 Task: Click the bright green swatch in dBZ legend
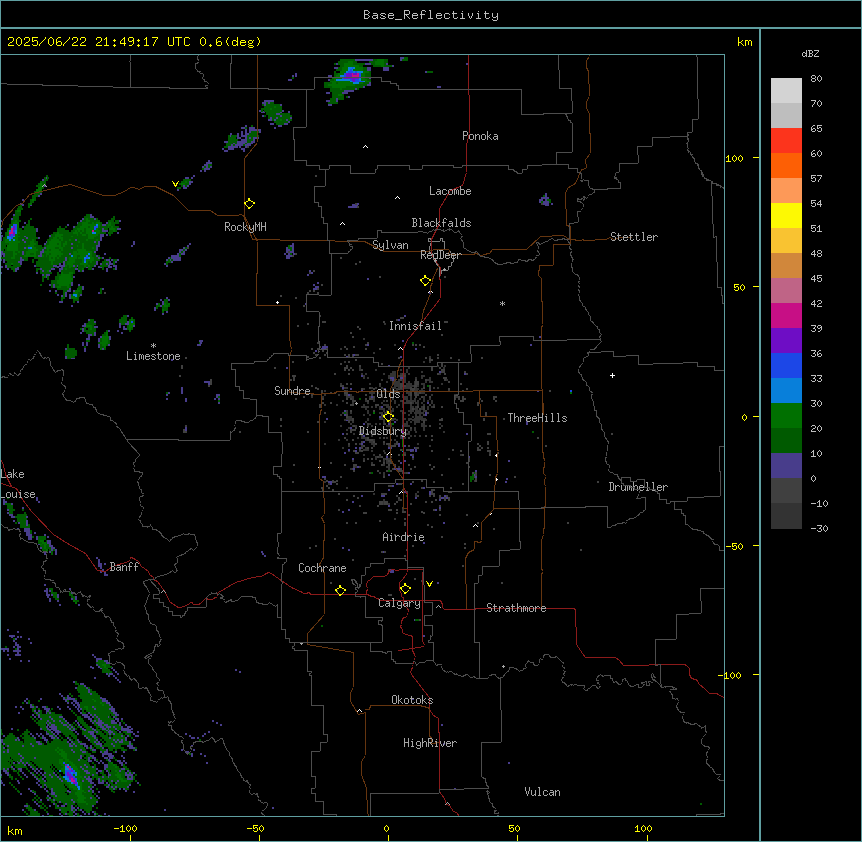(786, 416)
